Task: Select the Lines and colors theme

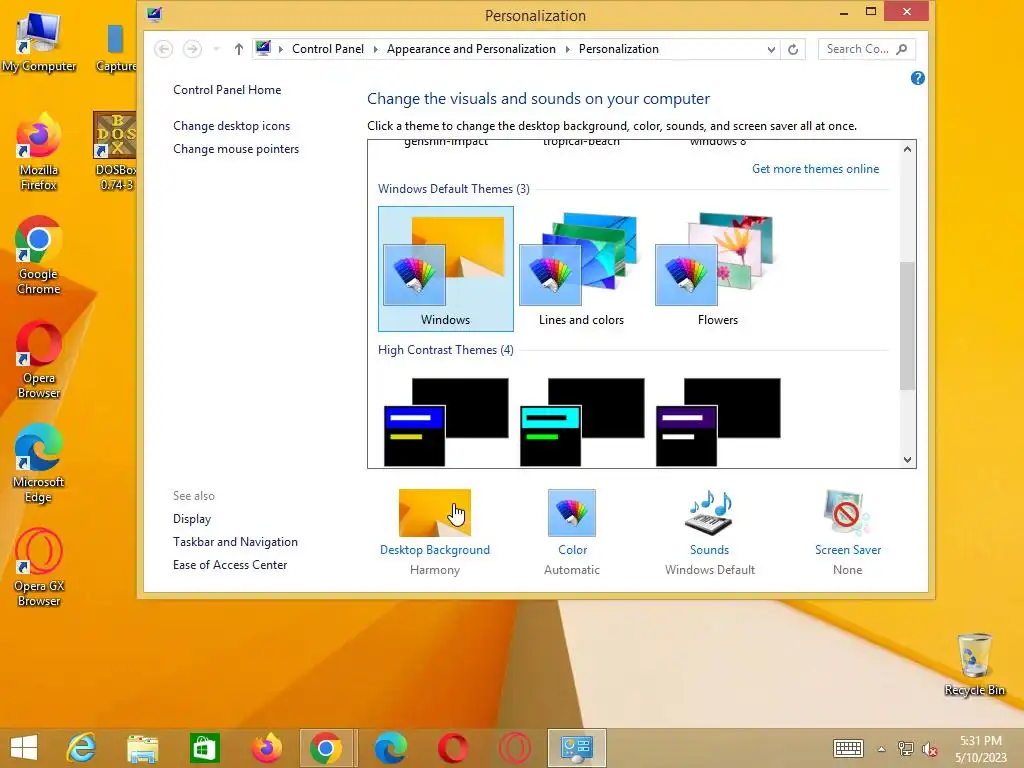Action: coord(581,269)
